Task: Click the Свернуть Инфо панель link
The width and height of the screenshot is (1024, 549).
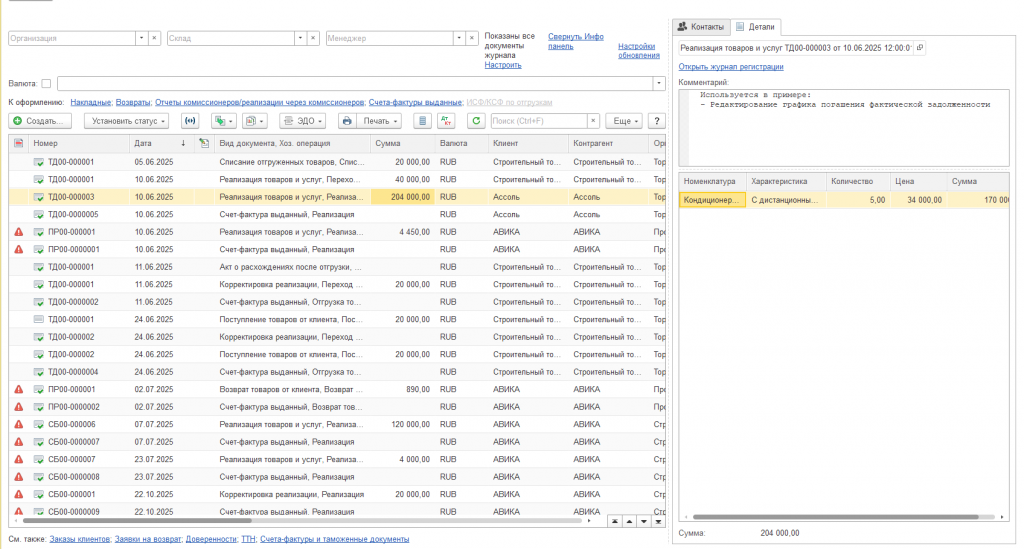Action: (x=575, y=41)
